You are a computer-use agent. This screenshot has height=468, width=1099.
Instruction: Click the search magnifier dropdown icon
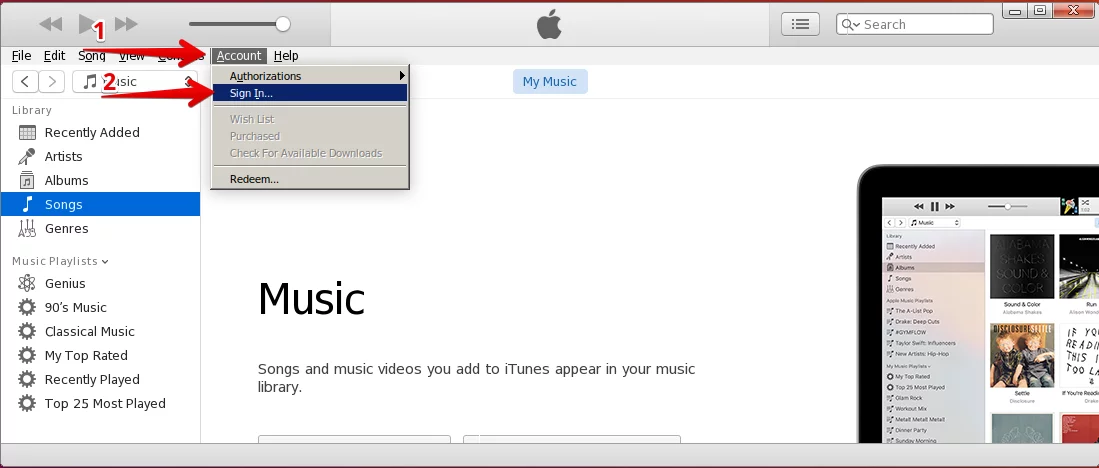point(850,25)
